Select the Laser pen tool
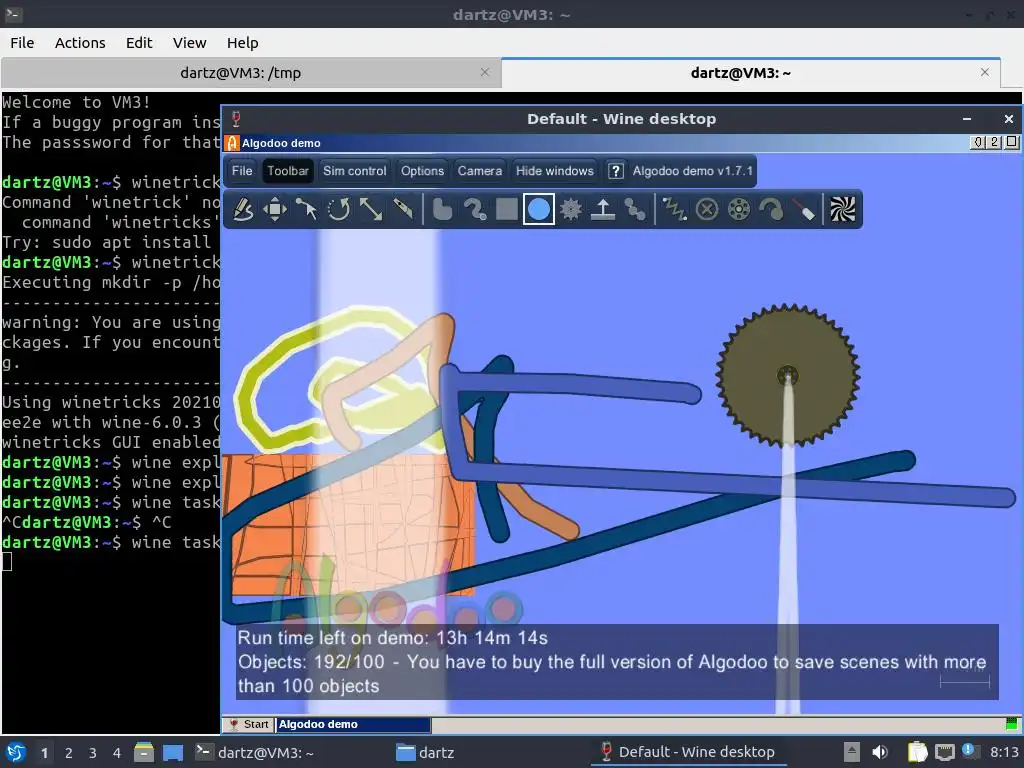 [x=804, y=210]
